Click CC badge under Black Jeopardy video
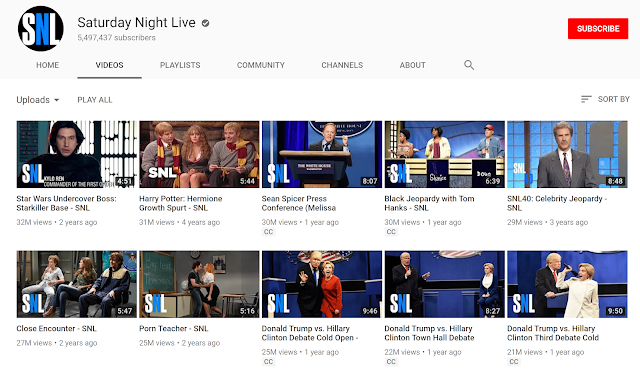640x371 pixels. click(x=391, y=232)
